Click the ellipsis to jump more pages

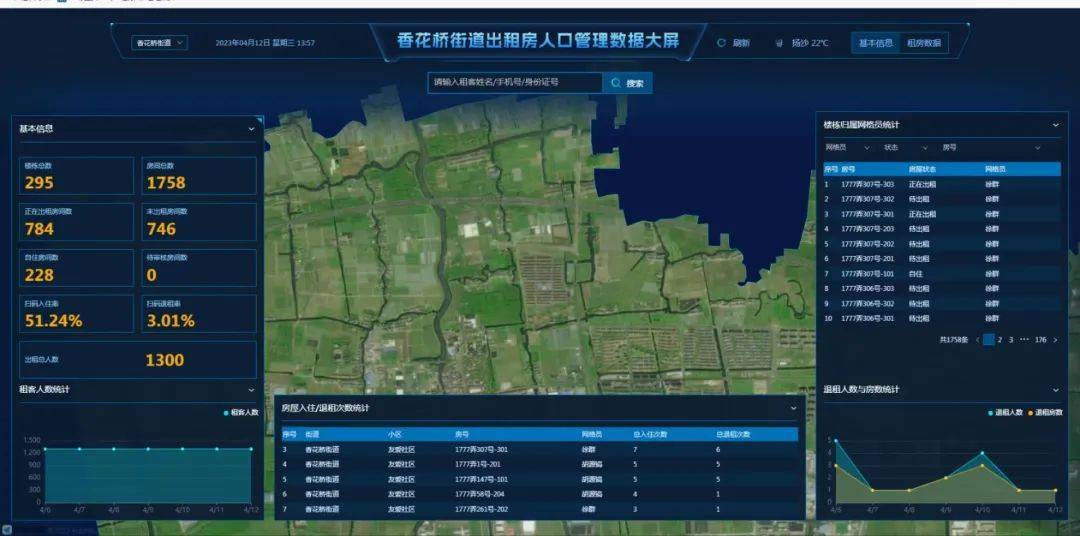[1024, 340]
